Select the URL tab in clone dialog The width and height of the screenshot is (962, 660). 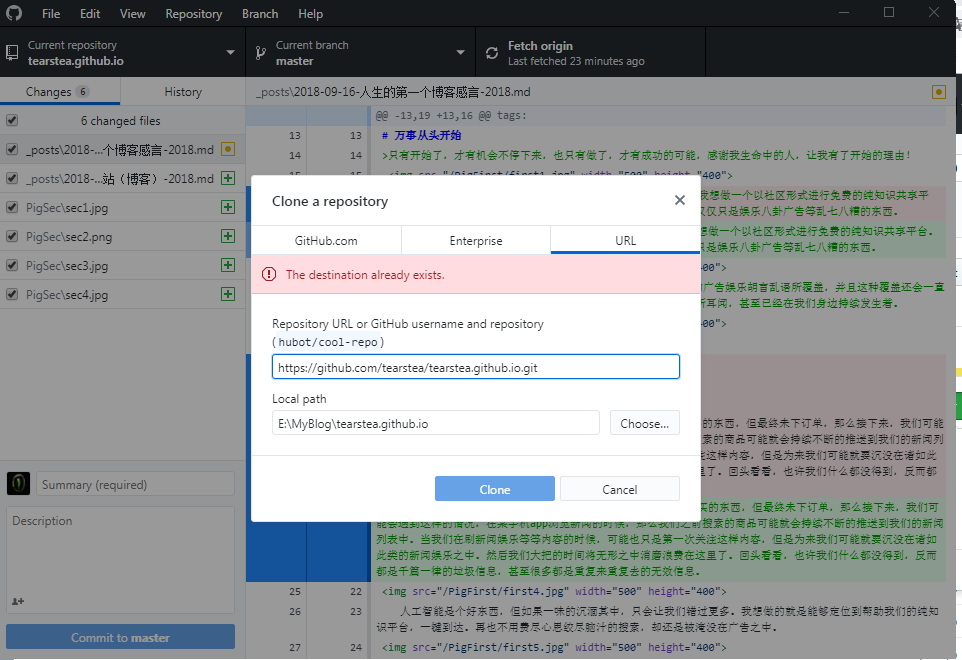pos(625,240)
